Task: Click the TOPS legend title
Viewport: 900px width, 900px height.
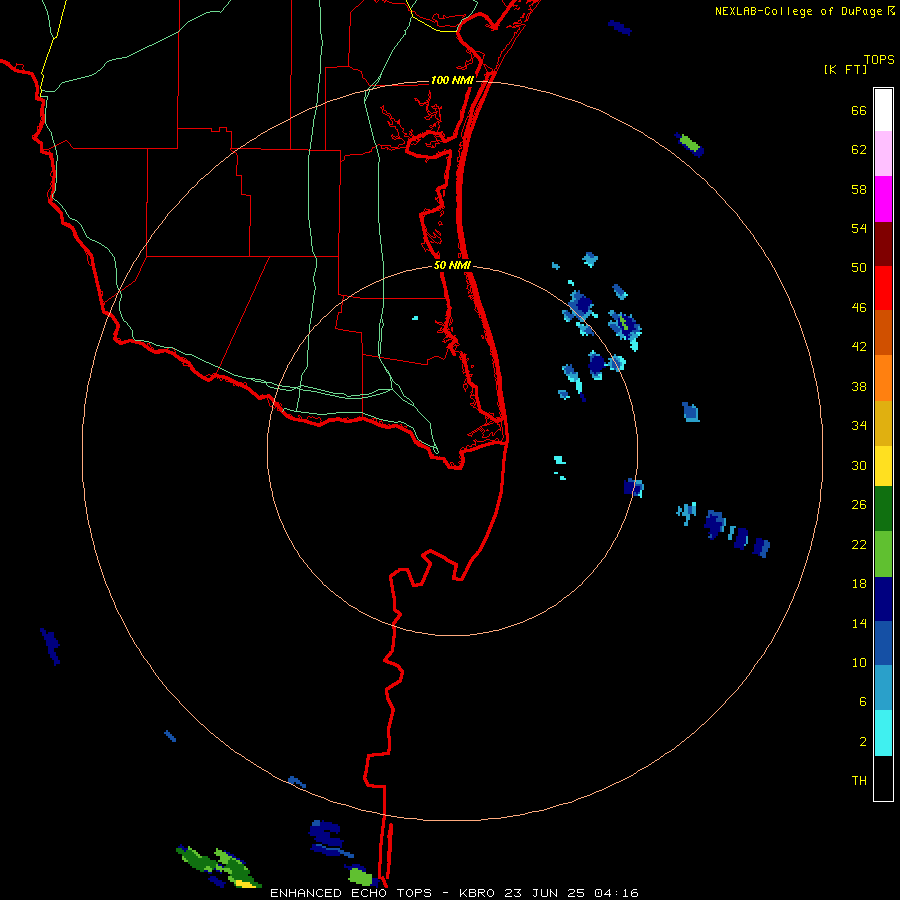Action: coord(879,59)
